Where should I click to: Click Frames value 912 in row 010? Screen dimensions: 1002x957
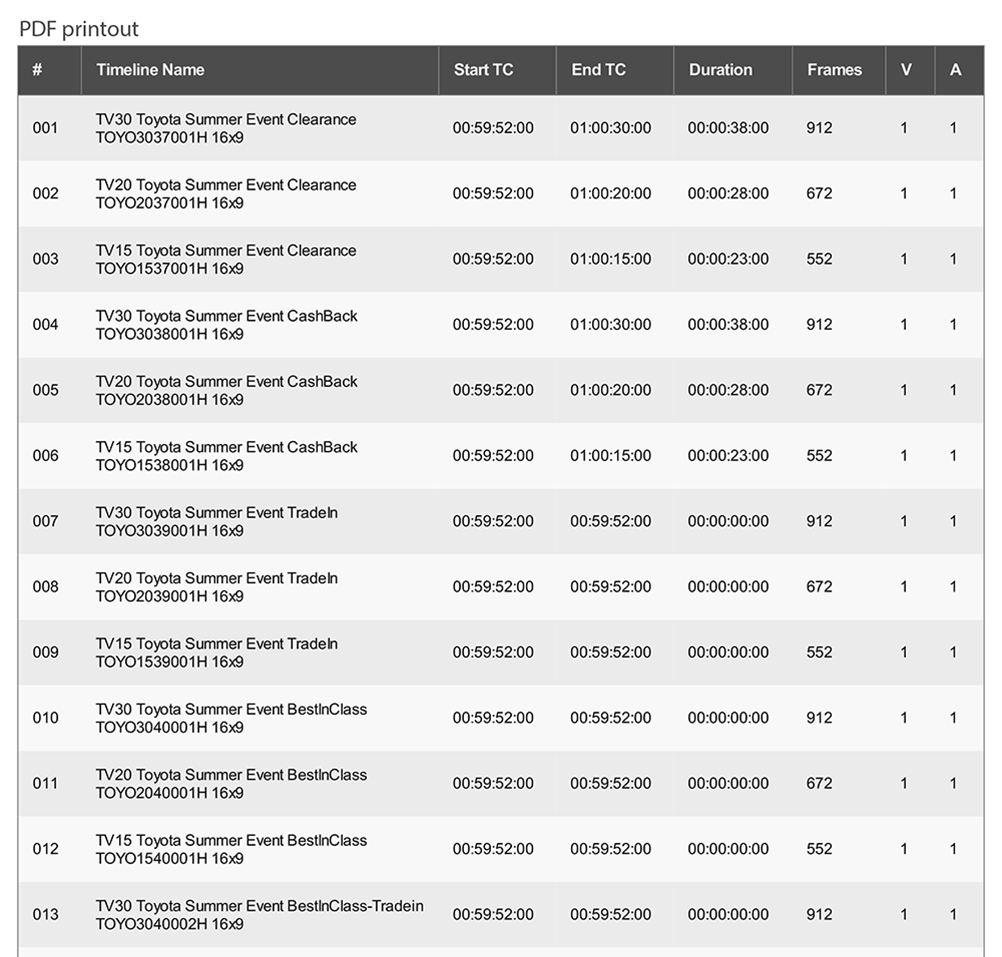pos(819,717)
